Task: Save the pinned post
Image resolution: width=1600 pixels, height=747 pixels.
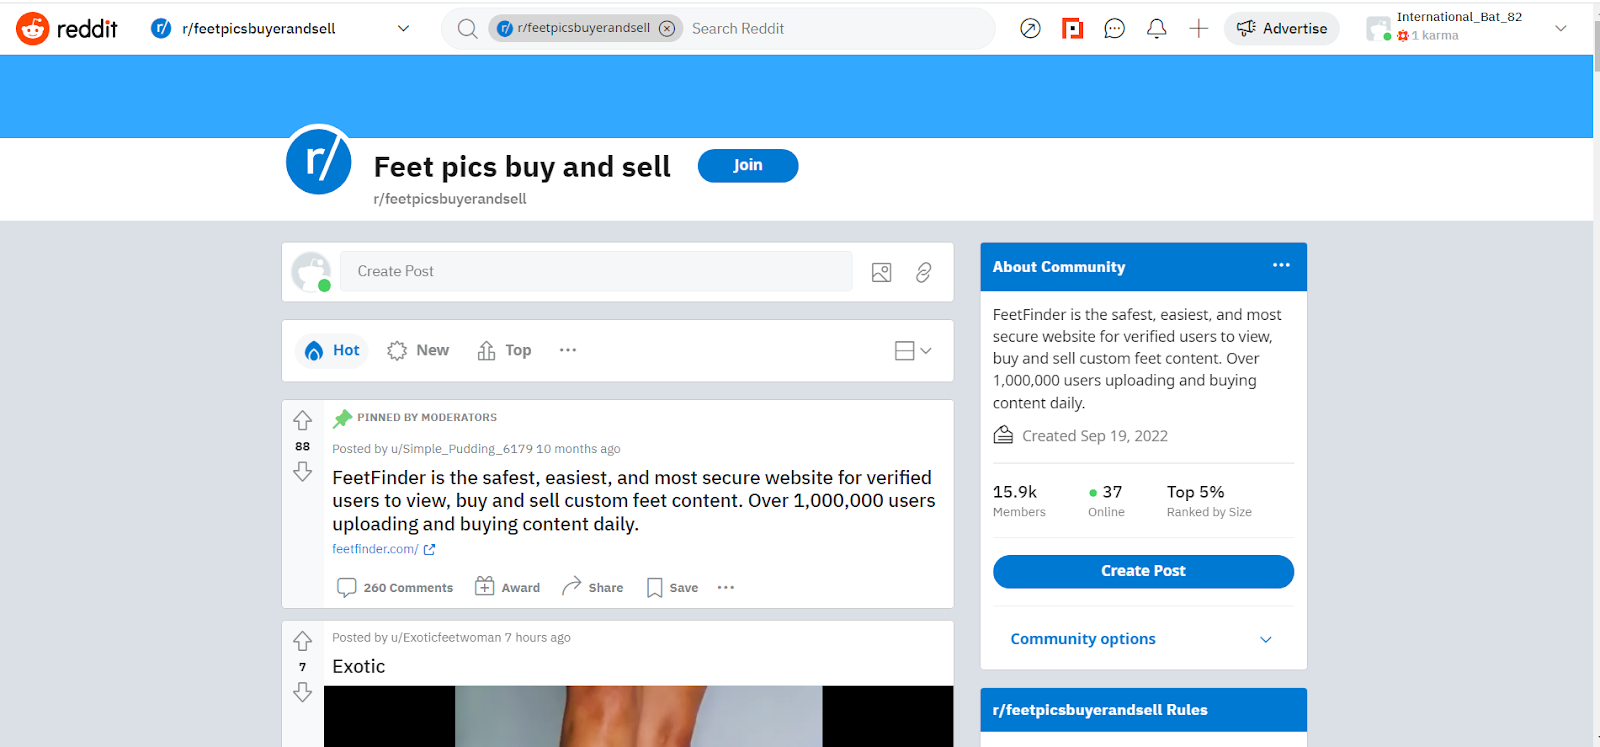Action: (672, 588)
